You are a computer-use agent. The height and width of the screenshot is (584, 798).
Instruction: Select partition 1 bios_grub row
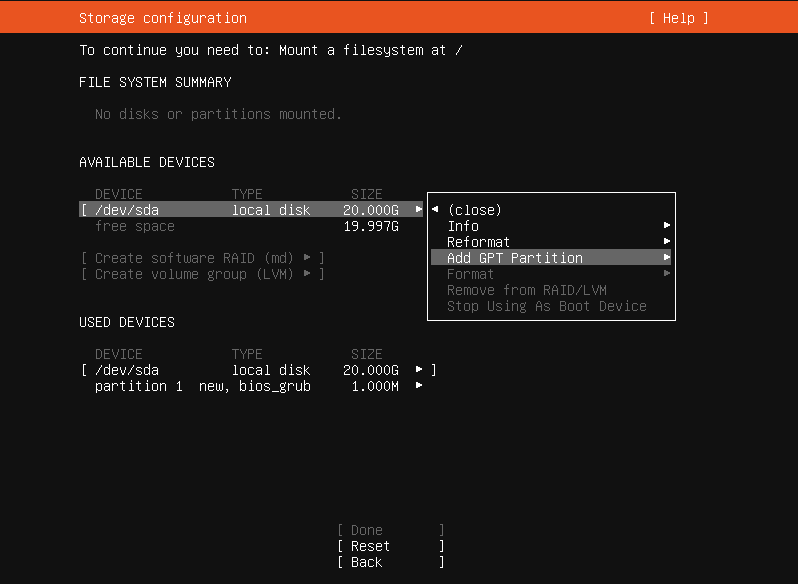pyautogui.click(x=258, y=386)
